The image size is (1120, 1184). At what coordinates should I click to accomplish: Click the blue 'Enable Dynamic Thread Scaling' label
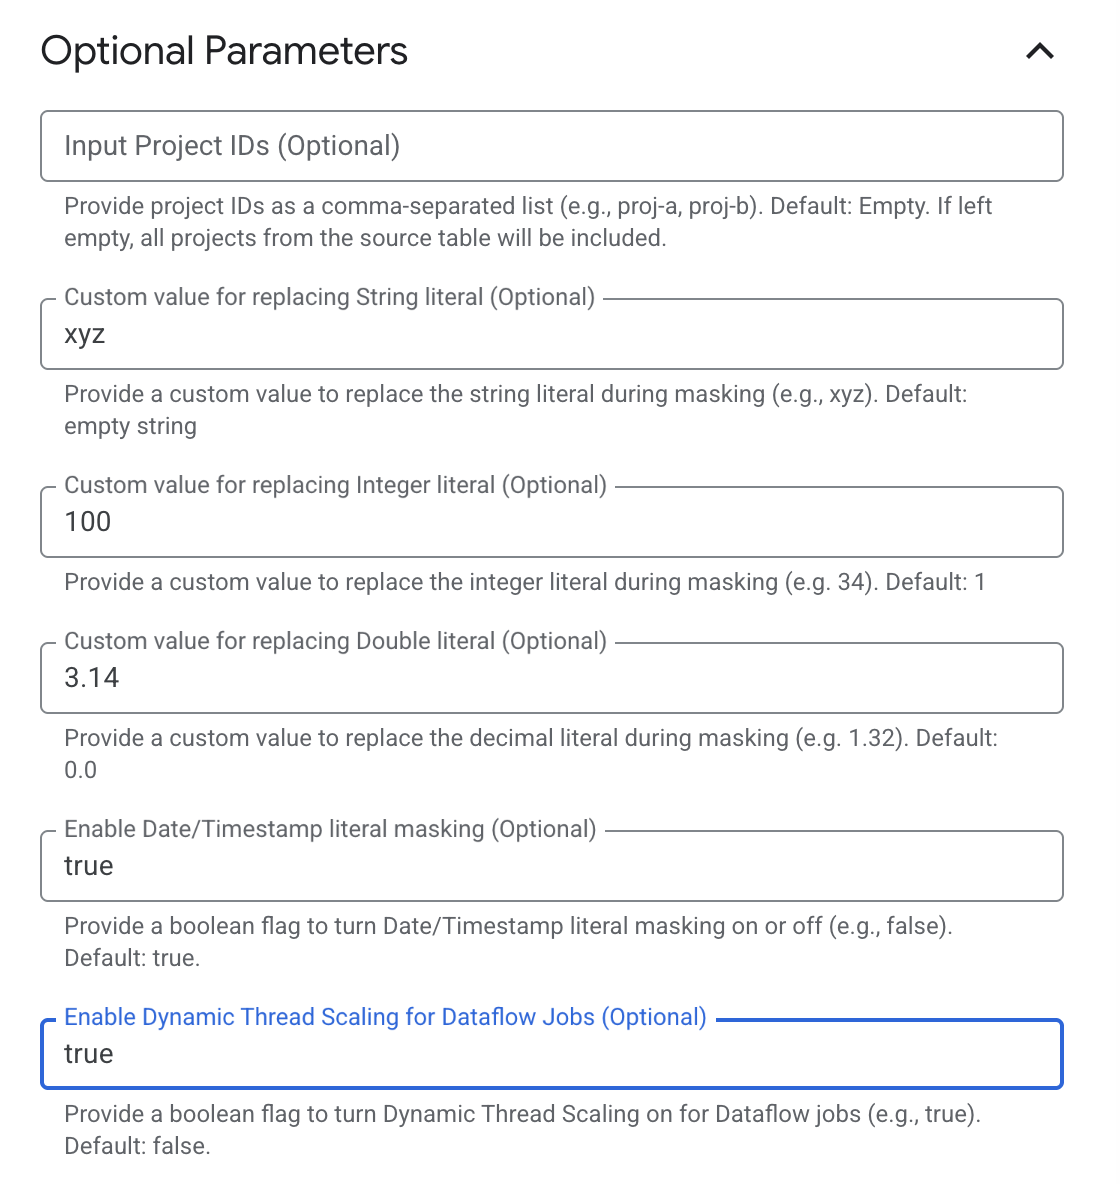pyautogui.click(x=385, y=1017)
